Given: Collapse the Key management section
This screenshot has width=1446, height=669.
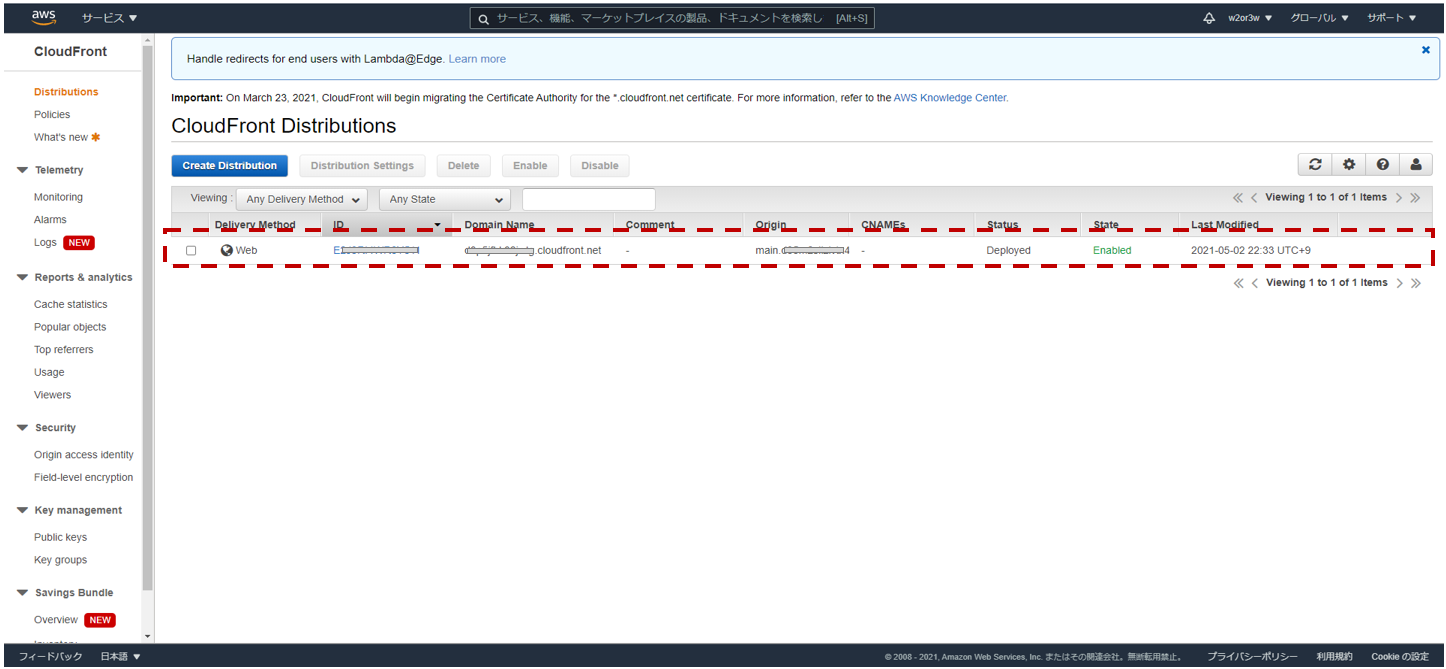Looking at the screenshot, I should coord(23,510).
